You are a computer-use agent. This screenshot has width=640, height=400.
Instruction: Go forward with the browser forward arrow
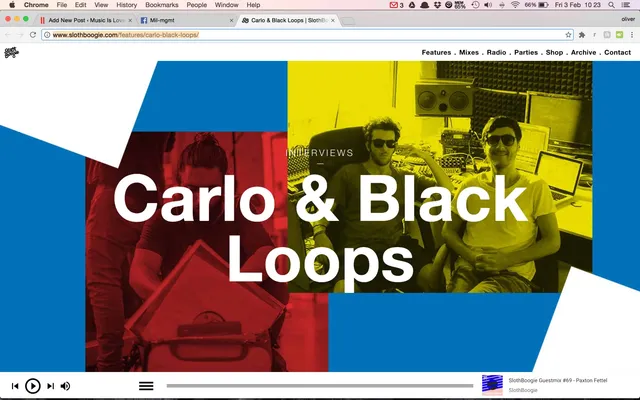pos(20,35)
